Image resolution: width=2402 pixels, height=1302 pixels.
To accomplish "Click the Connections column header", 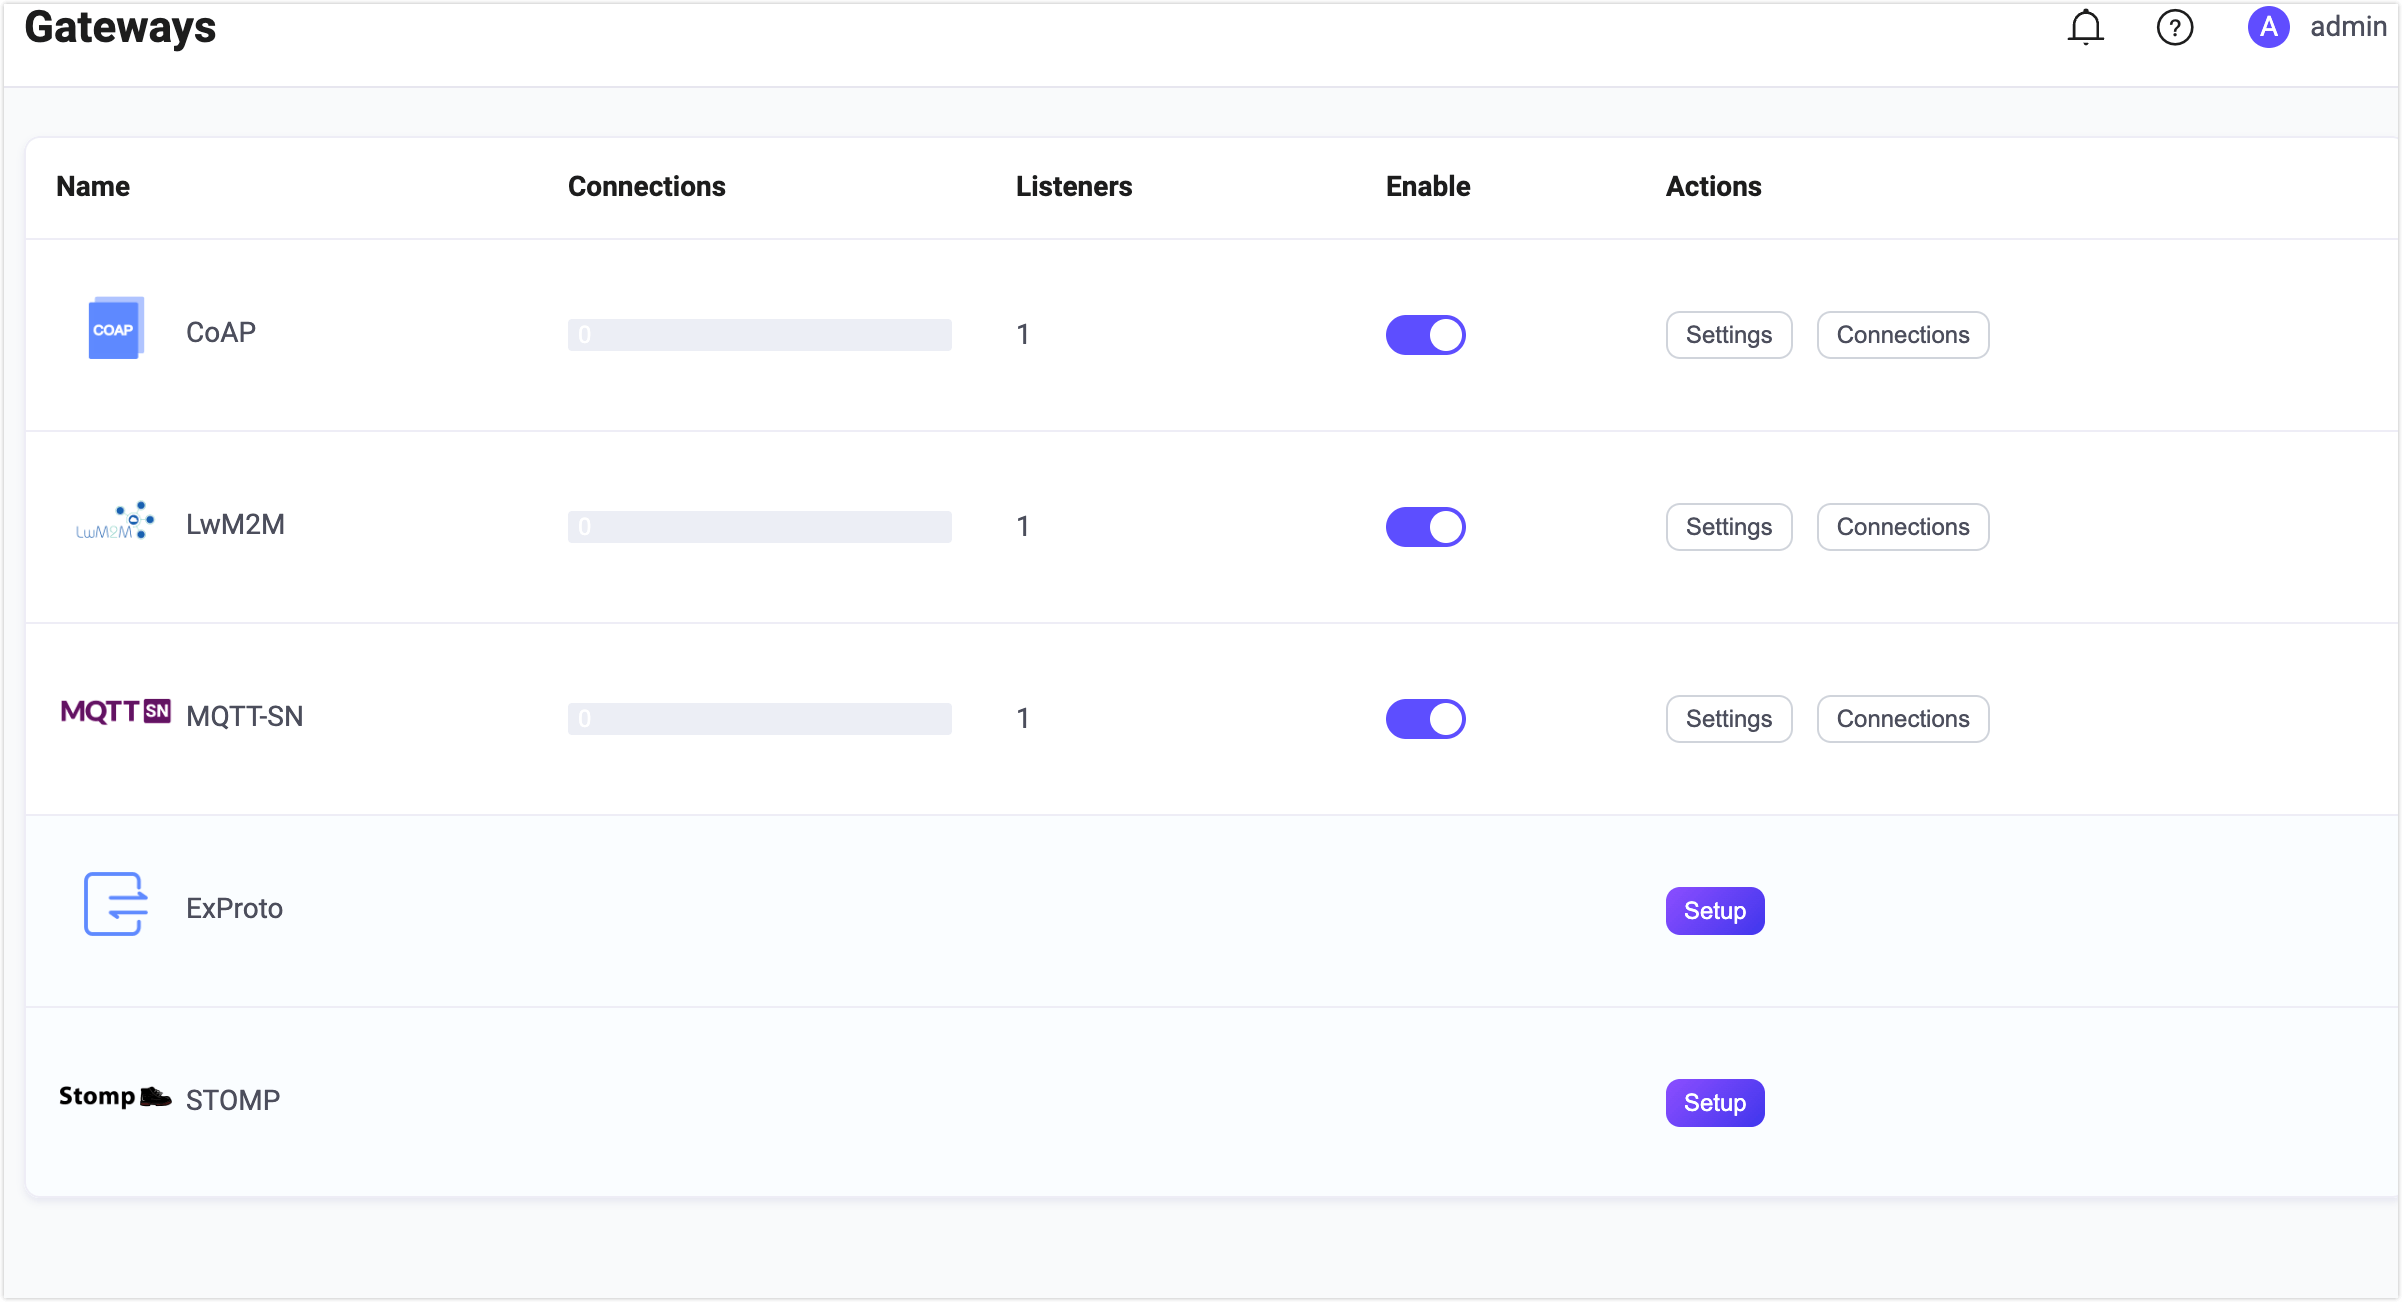I will click(646, 187).
